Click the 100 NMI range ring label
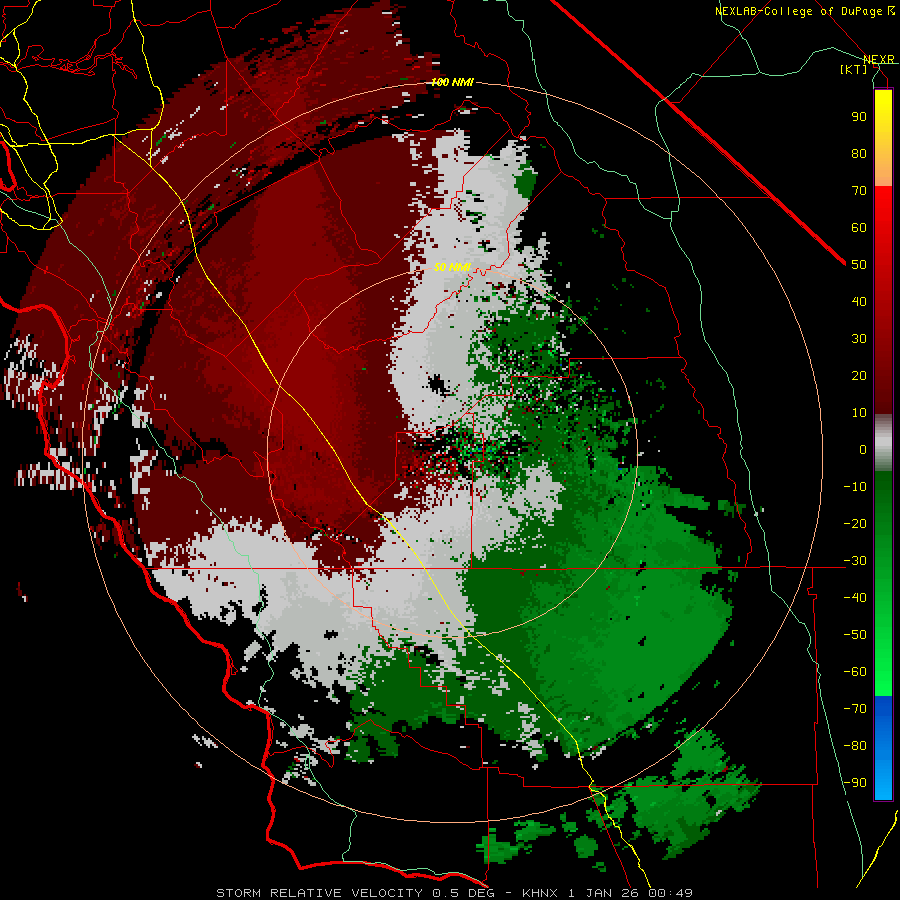Image resolution: width=900 pixels, height=900 pixels. (452, 83)
